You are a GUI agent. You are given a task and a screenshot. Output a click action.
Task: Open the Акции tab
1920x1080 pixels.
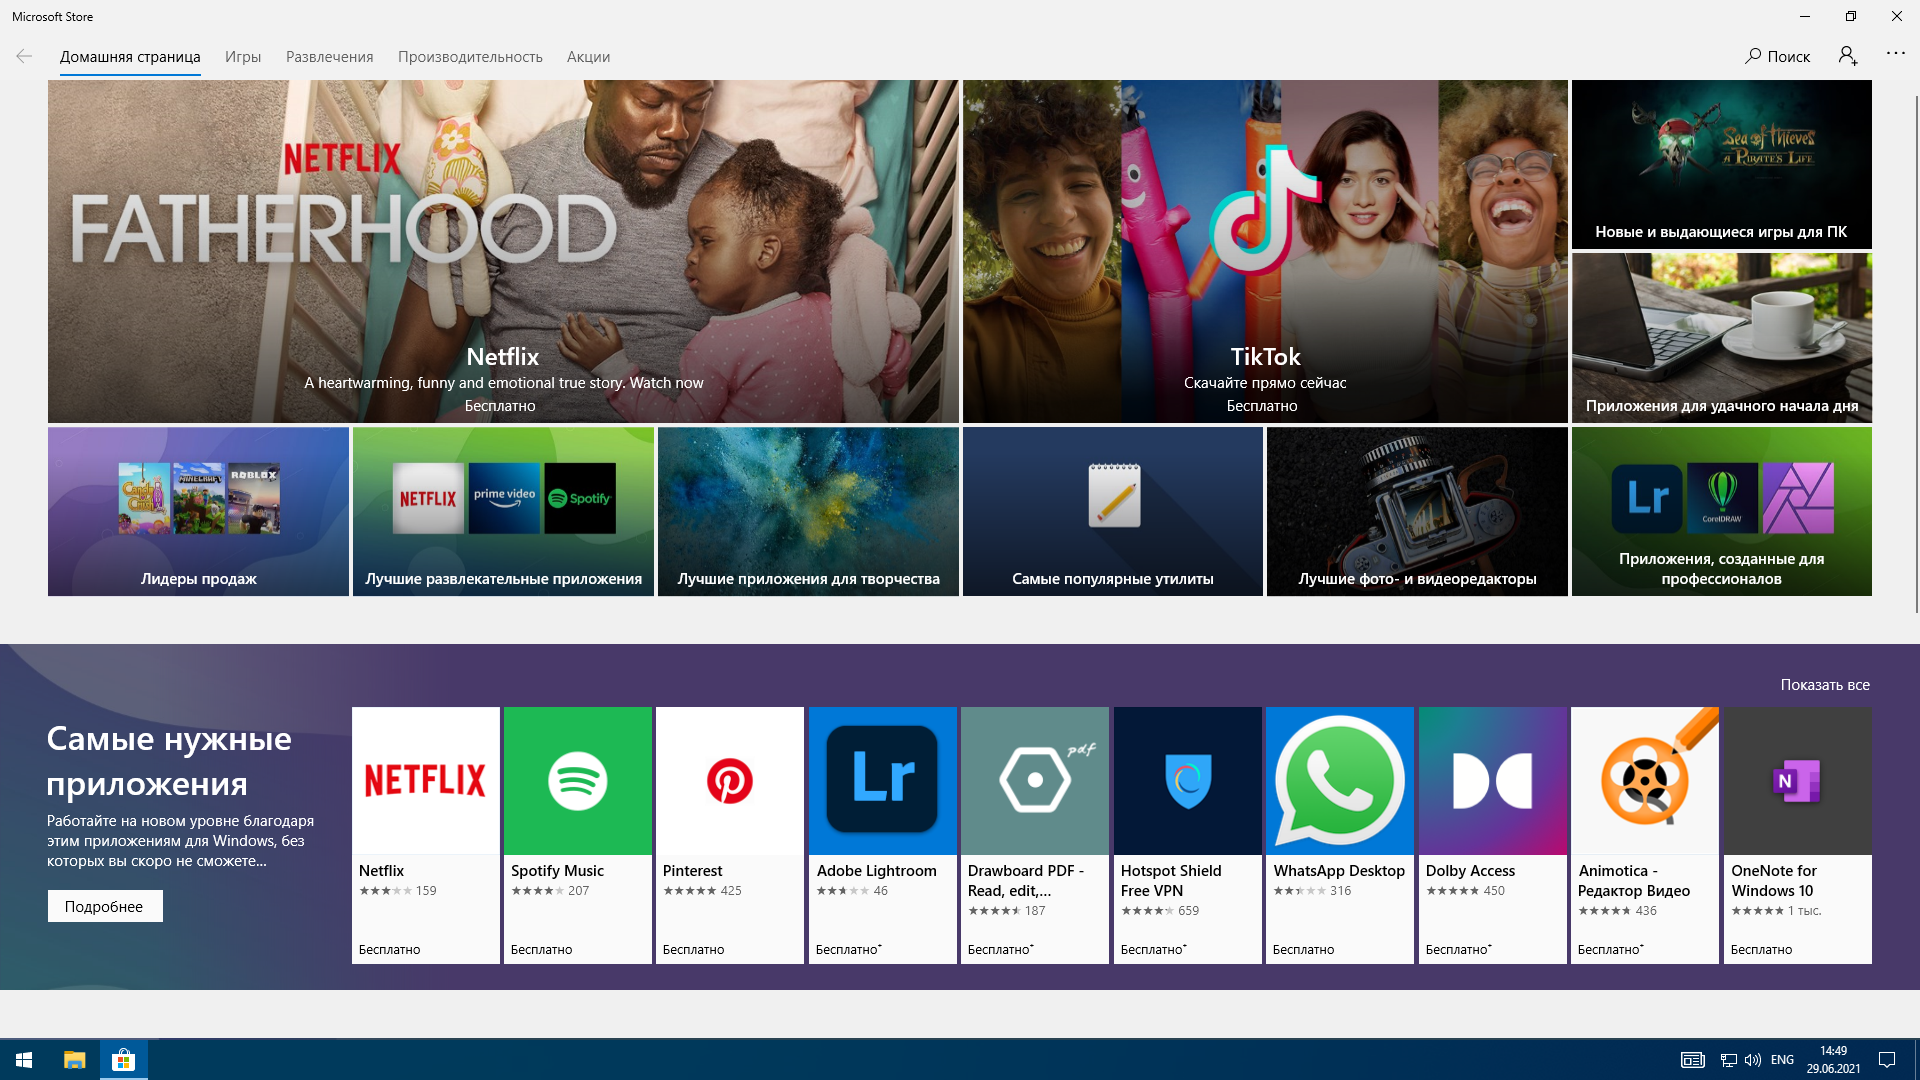coord(588,57)
